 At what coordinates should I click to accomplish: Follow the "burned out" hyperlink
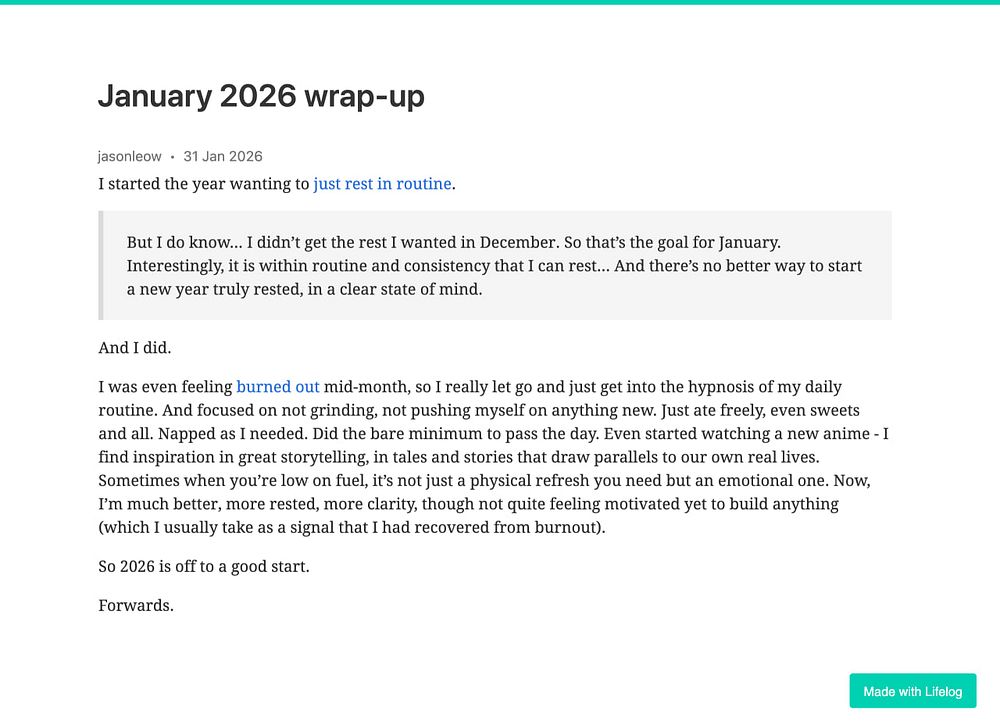[x=278, y=387]
